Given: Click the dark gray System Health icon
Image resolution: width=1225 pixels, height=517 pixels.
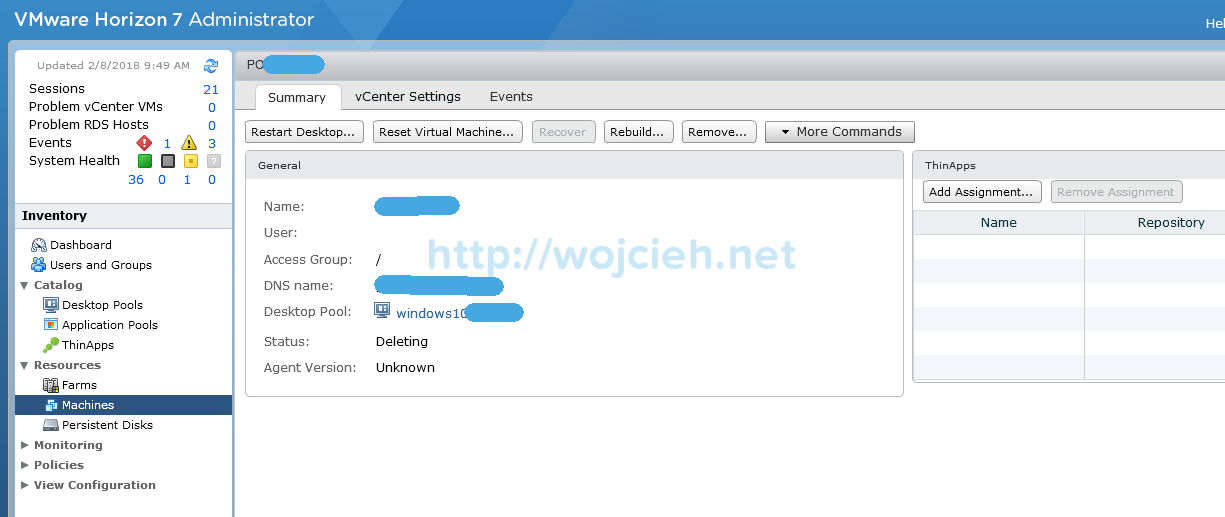Looking at the screenshot, I should coord(167,161).
